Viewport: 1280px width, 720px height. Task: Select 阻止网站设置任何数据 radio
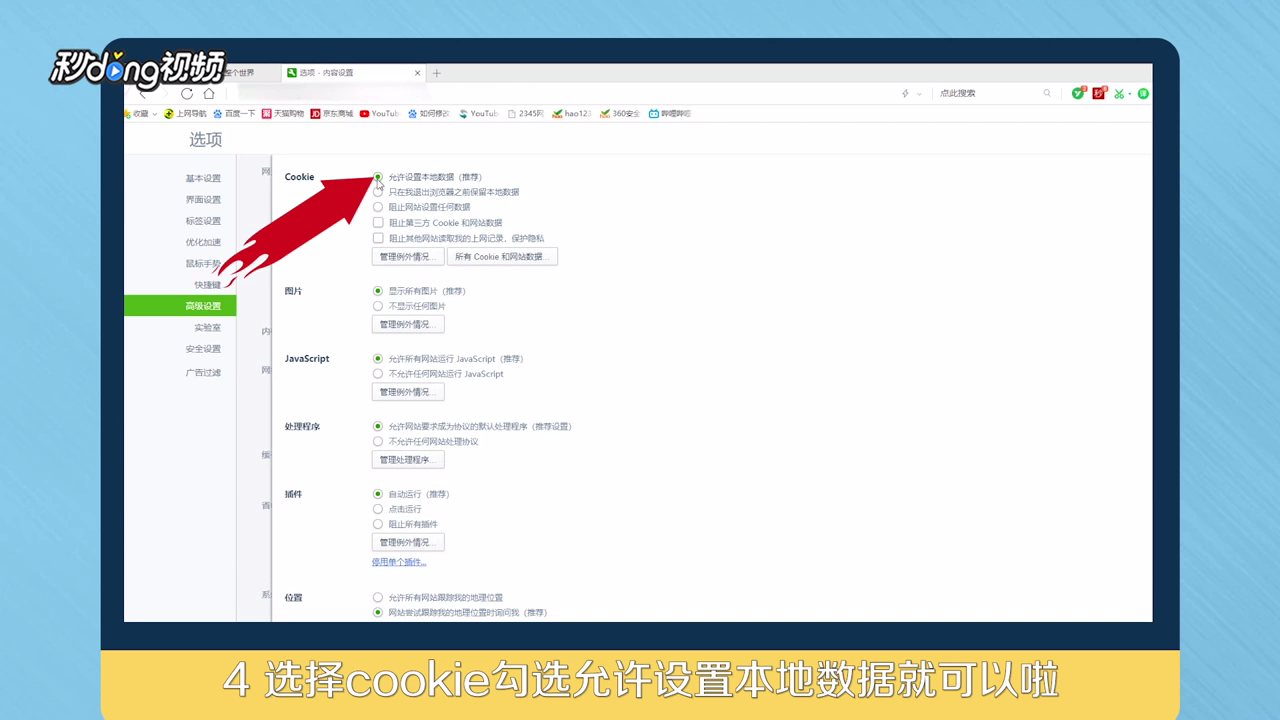click(x=378, y=207)
